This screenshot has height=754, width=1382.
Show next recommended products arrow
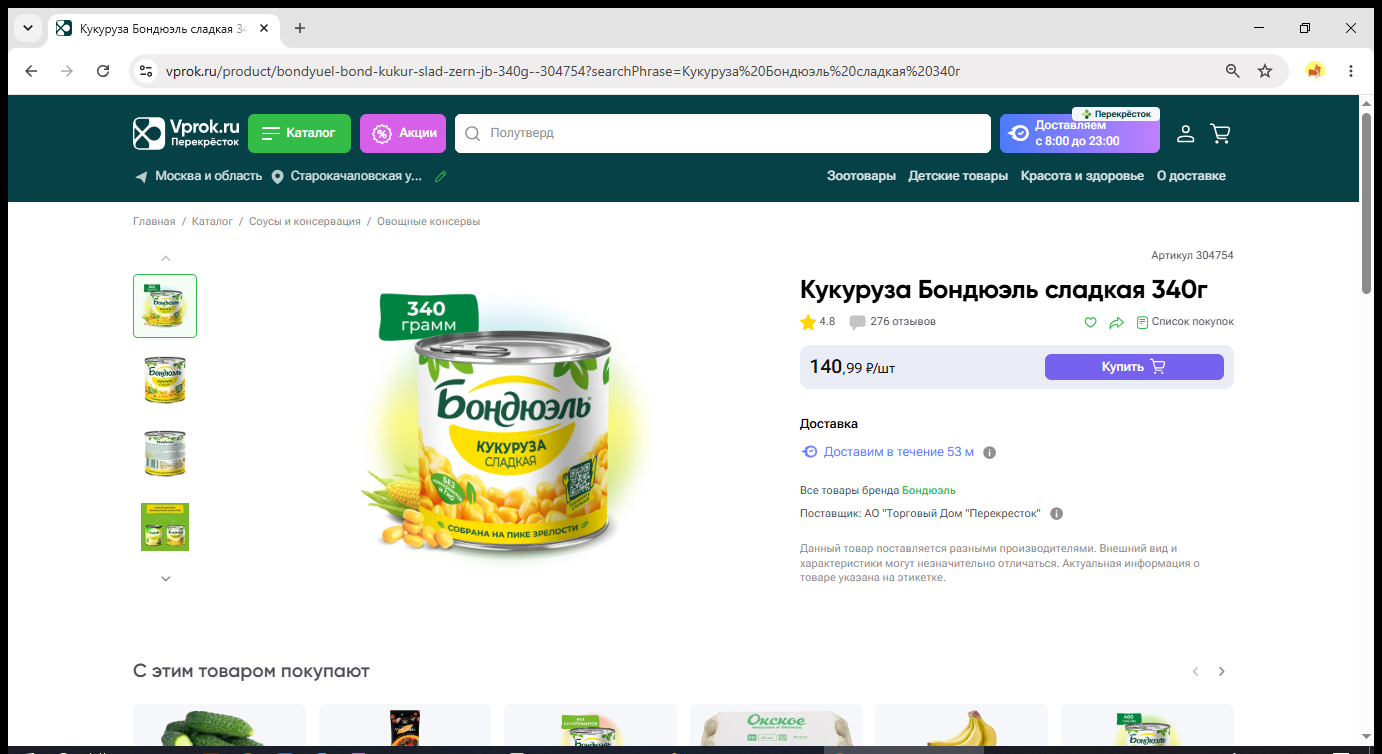(1221, 672)
